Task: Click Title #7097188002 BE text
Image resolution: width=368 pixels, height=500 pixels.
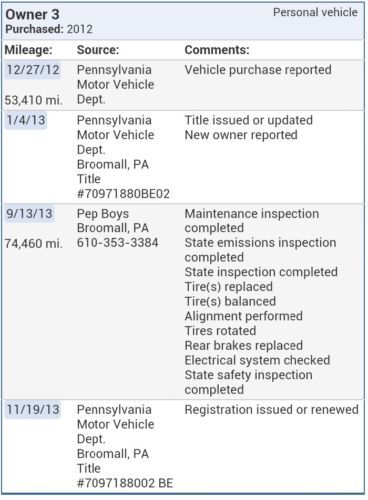Action: pos(125,476)
